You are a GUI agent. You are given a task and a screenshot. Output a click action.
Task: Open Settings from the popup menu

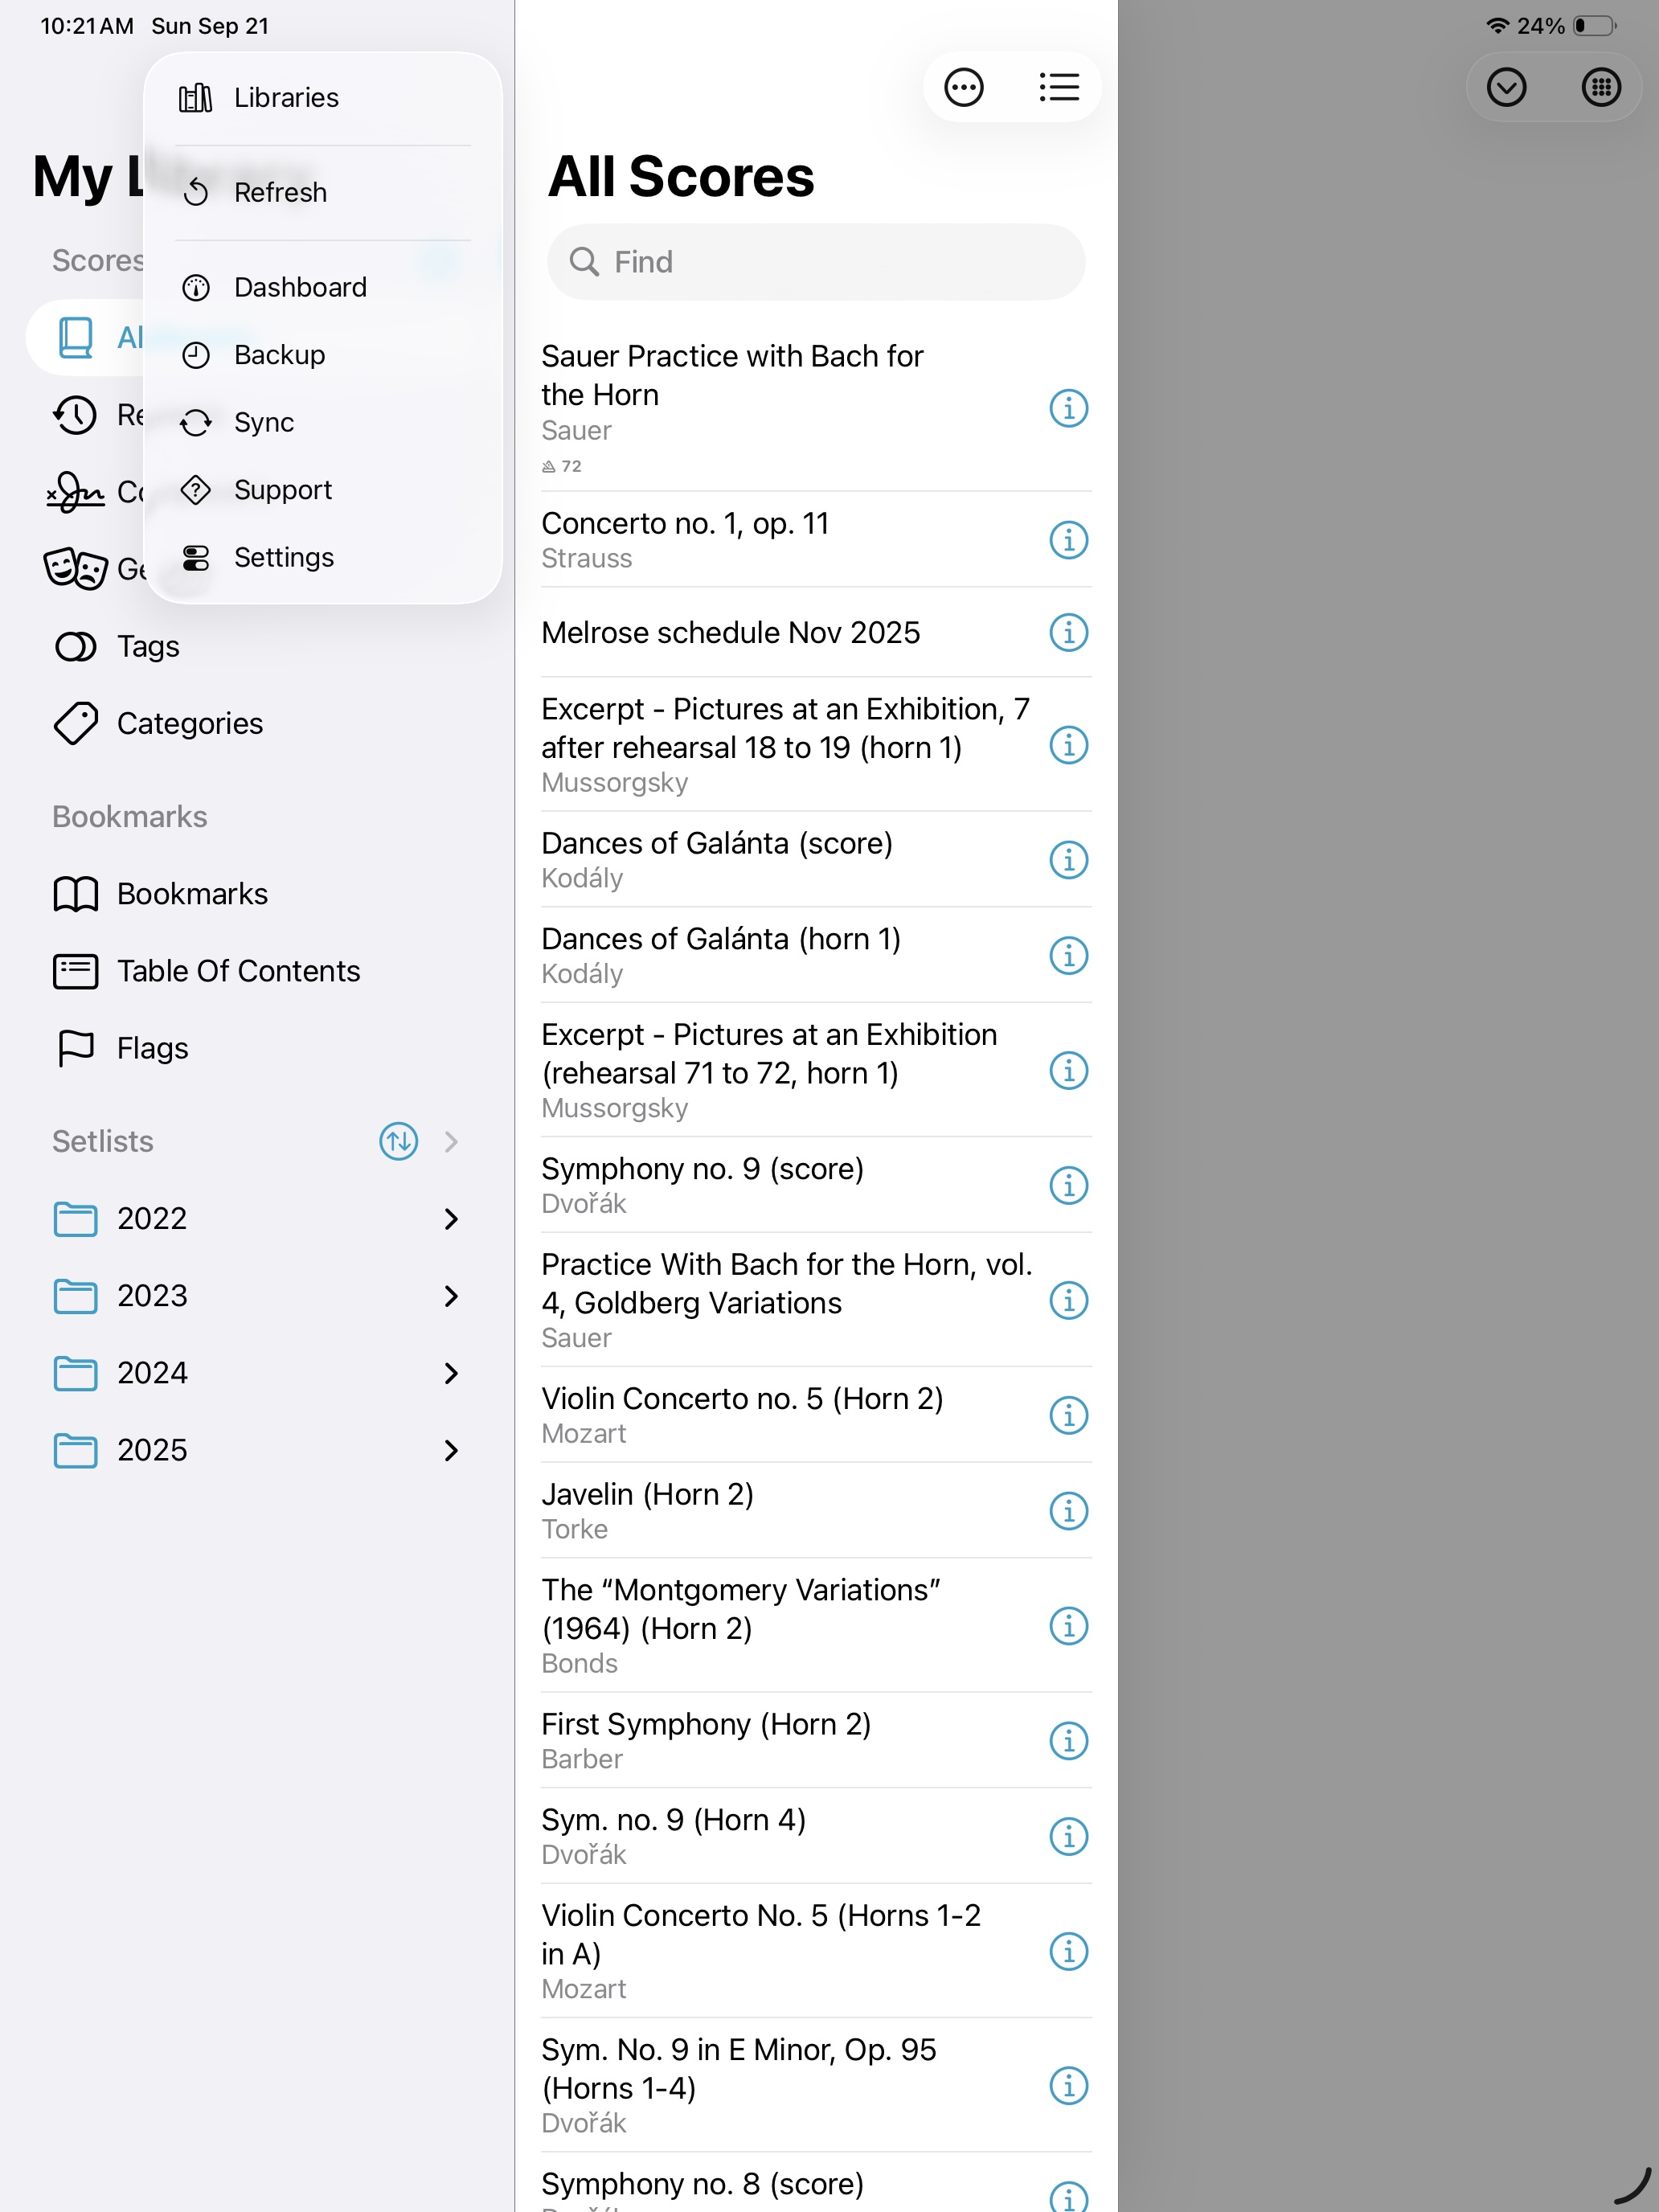pyautogui.click(x=283, y=557)
